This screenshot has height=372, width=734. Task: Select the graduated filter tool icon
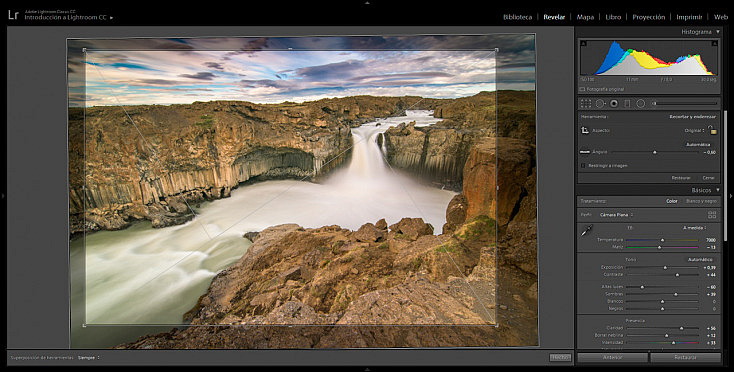point(627,103)
